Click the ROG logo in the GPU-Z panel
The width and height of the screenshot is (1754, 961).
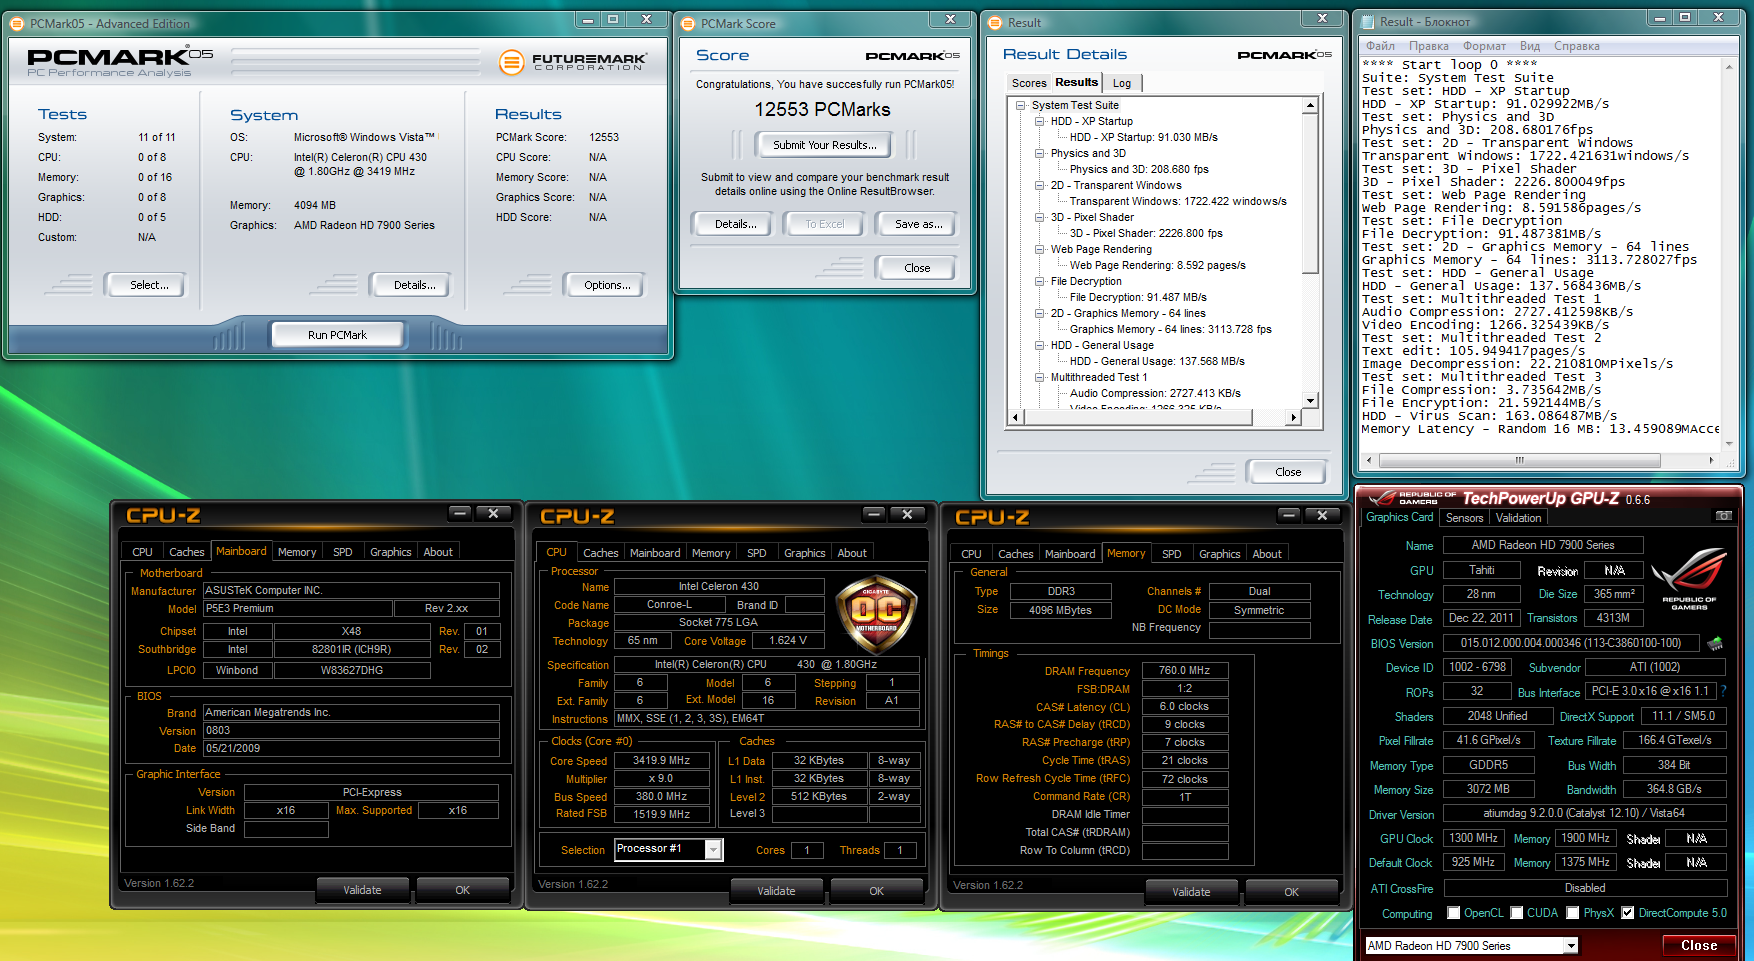pyautogui.click(x=1689, y=579)
